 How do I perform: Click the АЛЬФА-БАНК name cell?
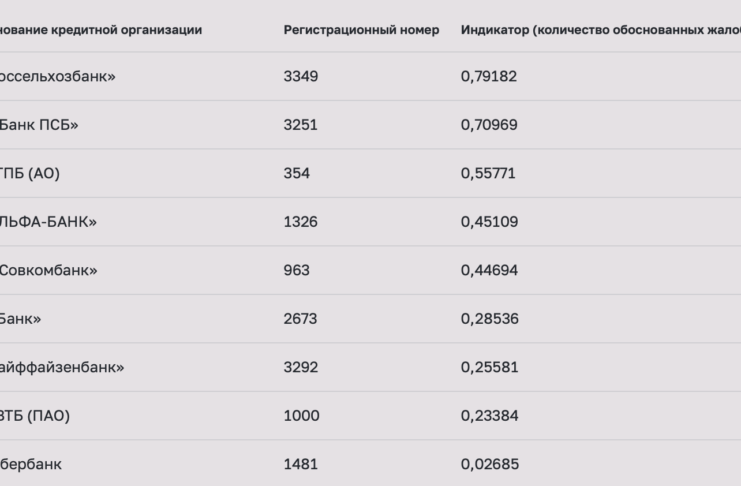click(48, 222)
